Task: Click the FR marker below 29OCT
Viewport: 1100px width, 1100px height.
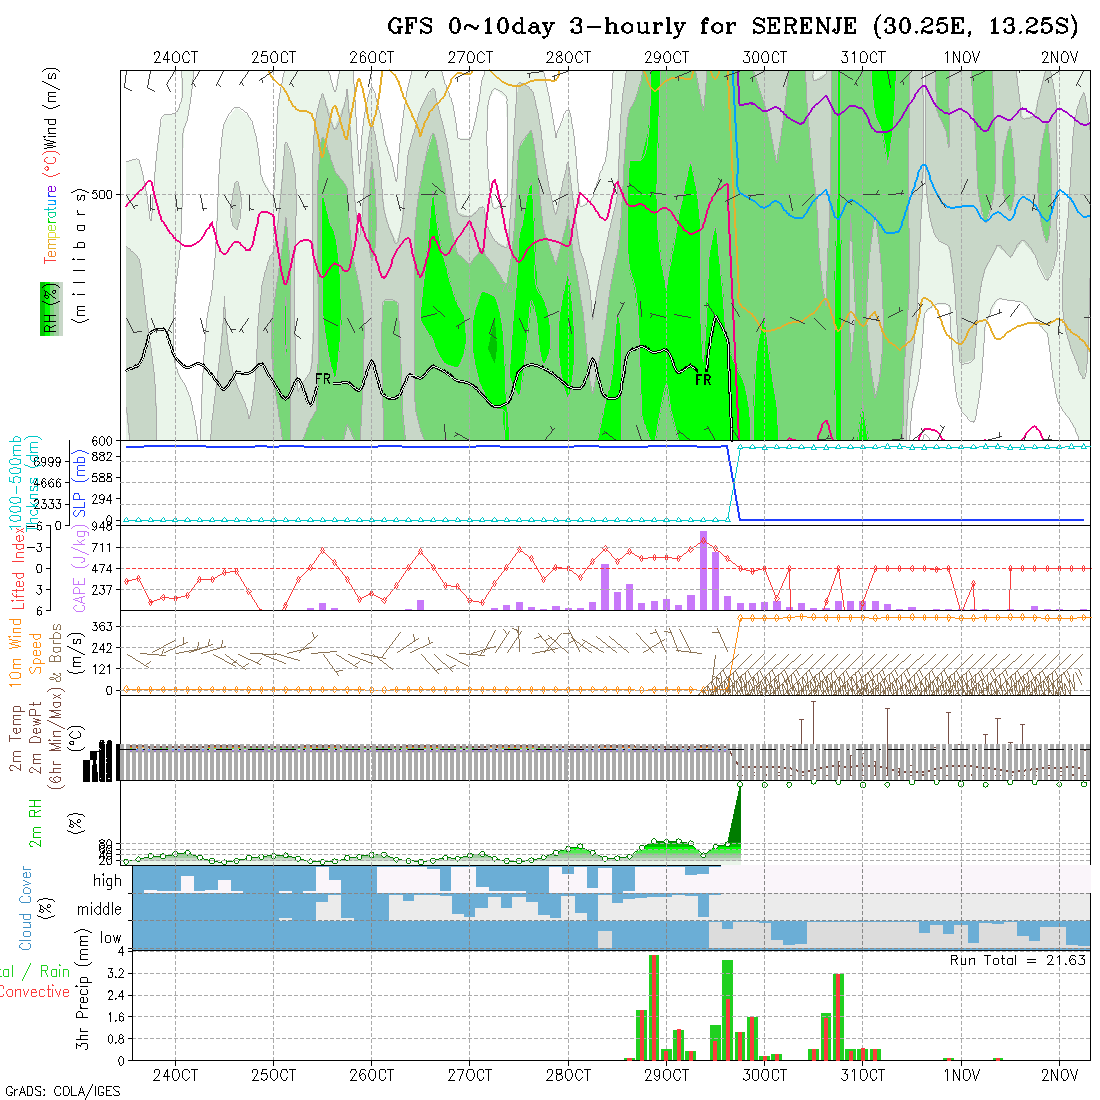Action: pos(703,380)
